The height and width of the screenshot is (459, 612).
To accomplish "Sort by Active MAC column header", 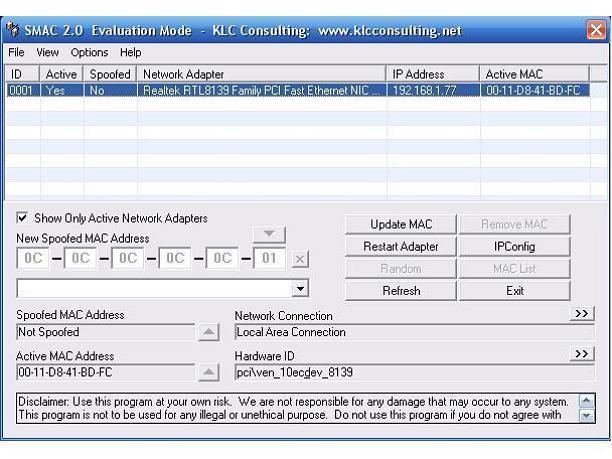I will coord(534,74).
